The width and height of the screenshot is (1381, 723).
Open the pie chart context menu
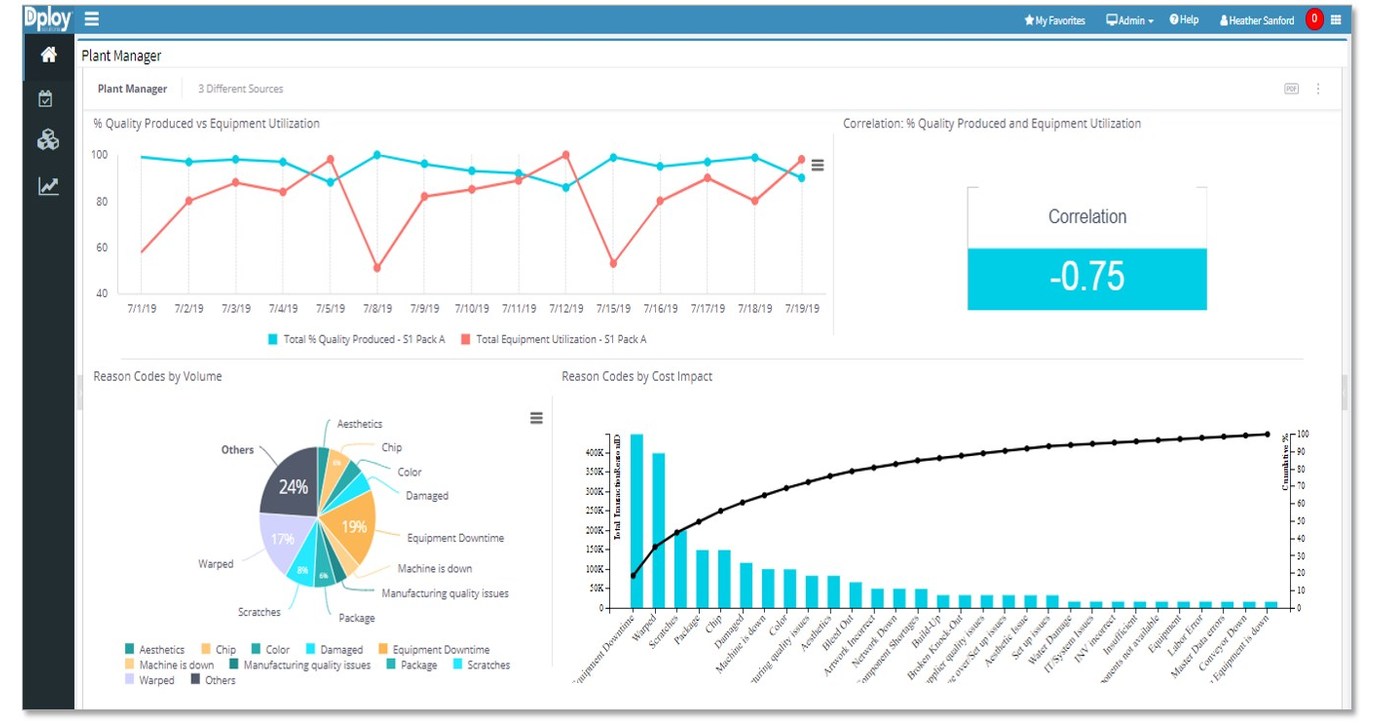pyautogui.click(x=537, y=418)
